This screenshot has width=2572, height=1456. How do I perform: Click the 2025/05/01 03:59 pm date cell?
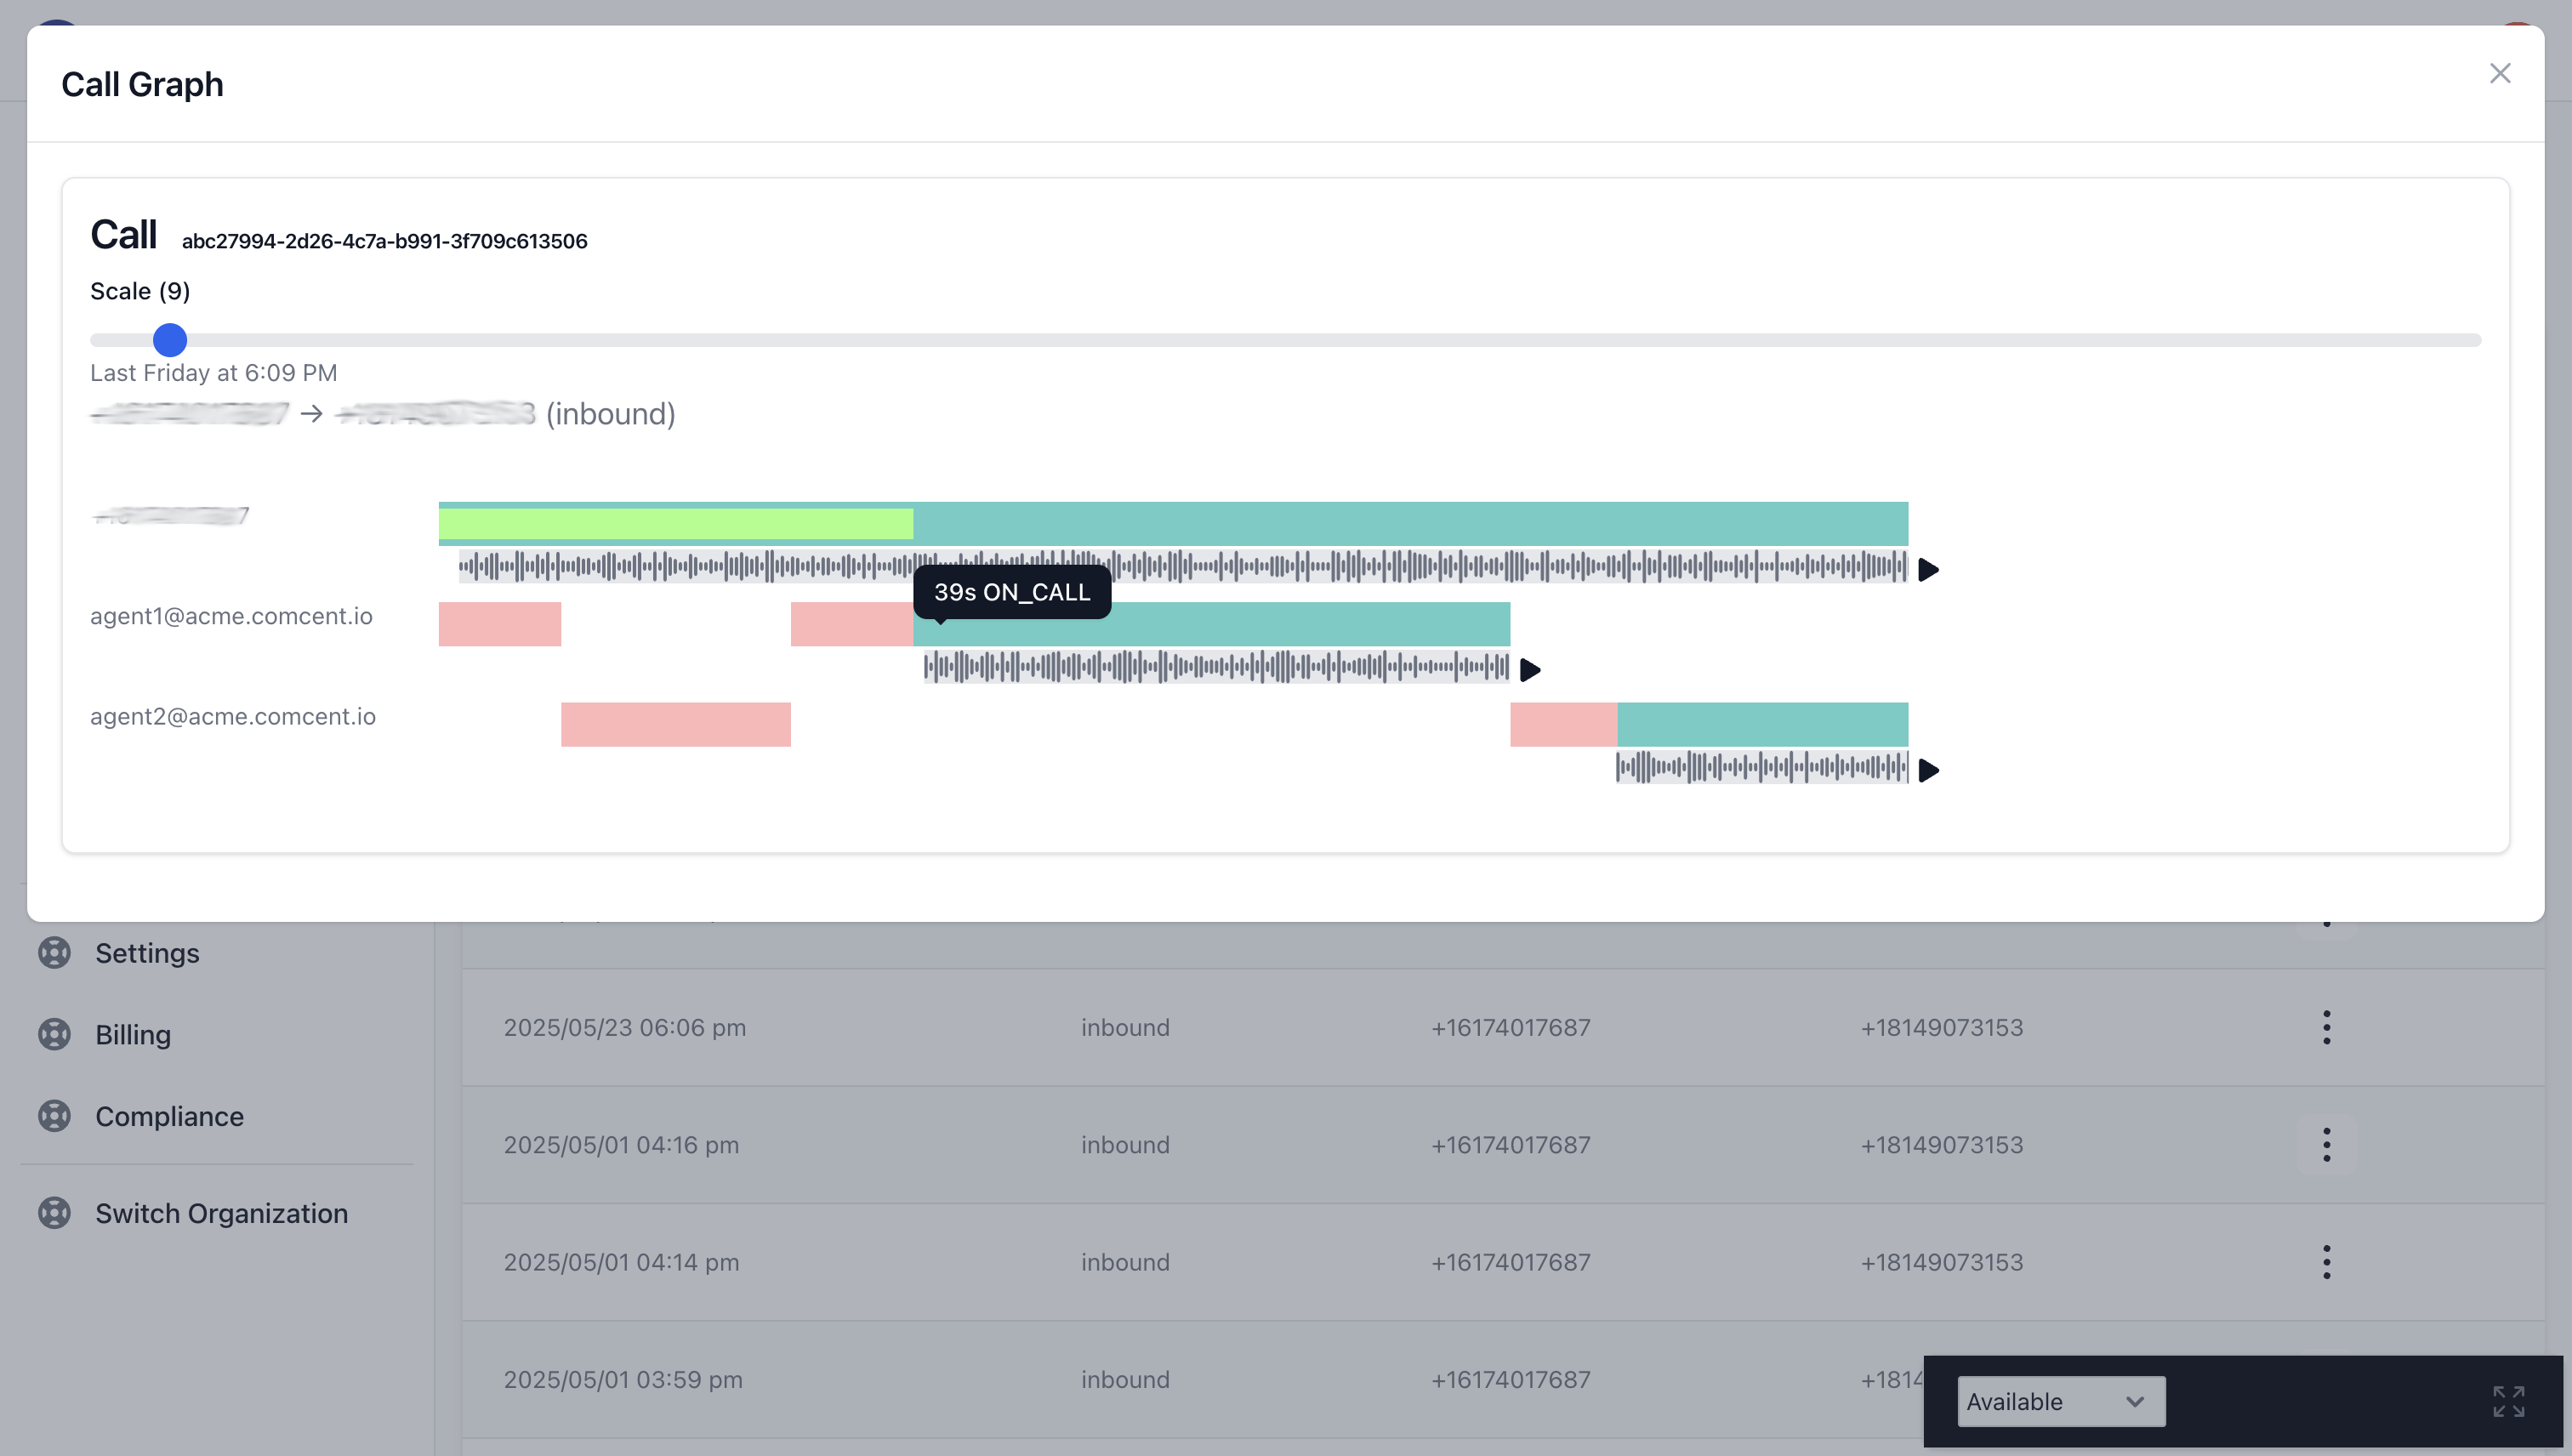click(623, 1379)
